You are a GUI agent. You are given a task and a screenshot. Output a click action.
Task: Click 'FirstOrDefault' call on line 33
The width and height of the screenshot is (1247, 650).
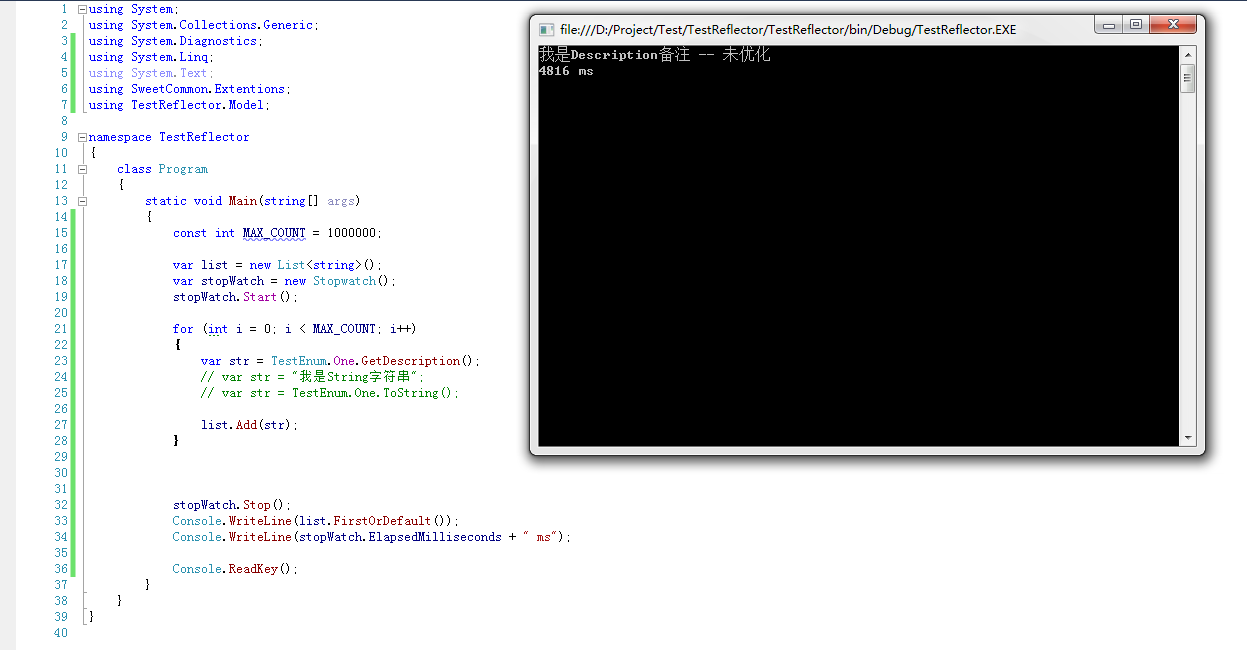point(384,521)
